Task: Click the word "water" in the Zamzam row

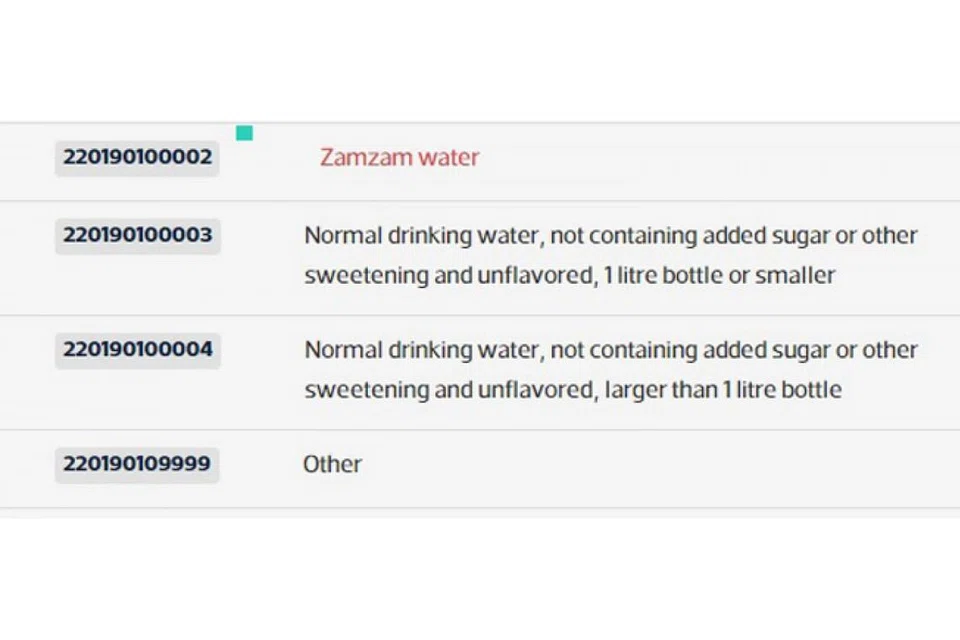Action: tap(449, 157)
